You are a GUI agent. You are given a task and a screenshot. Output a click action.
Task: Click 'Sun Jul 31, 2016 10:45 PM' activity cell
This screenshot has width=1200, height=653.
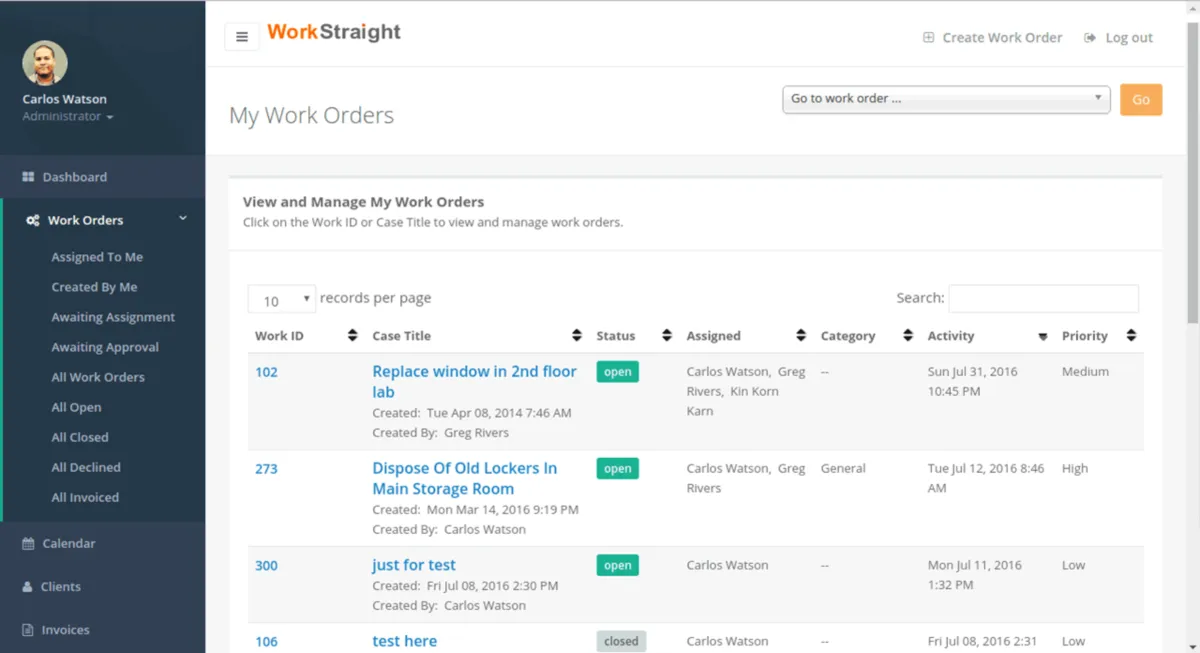coord(973,381)
